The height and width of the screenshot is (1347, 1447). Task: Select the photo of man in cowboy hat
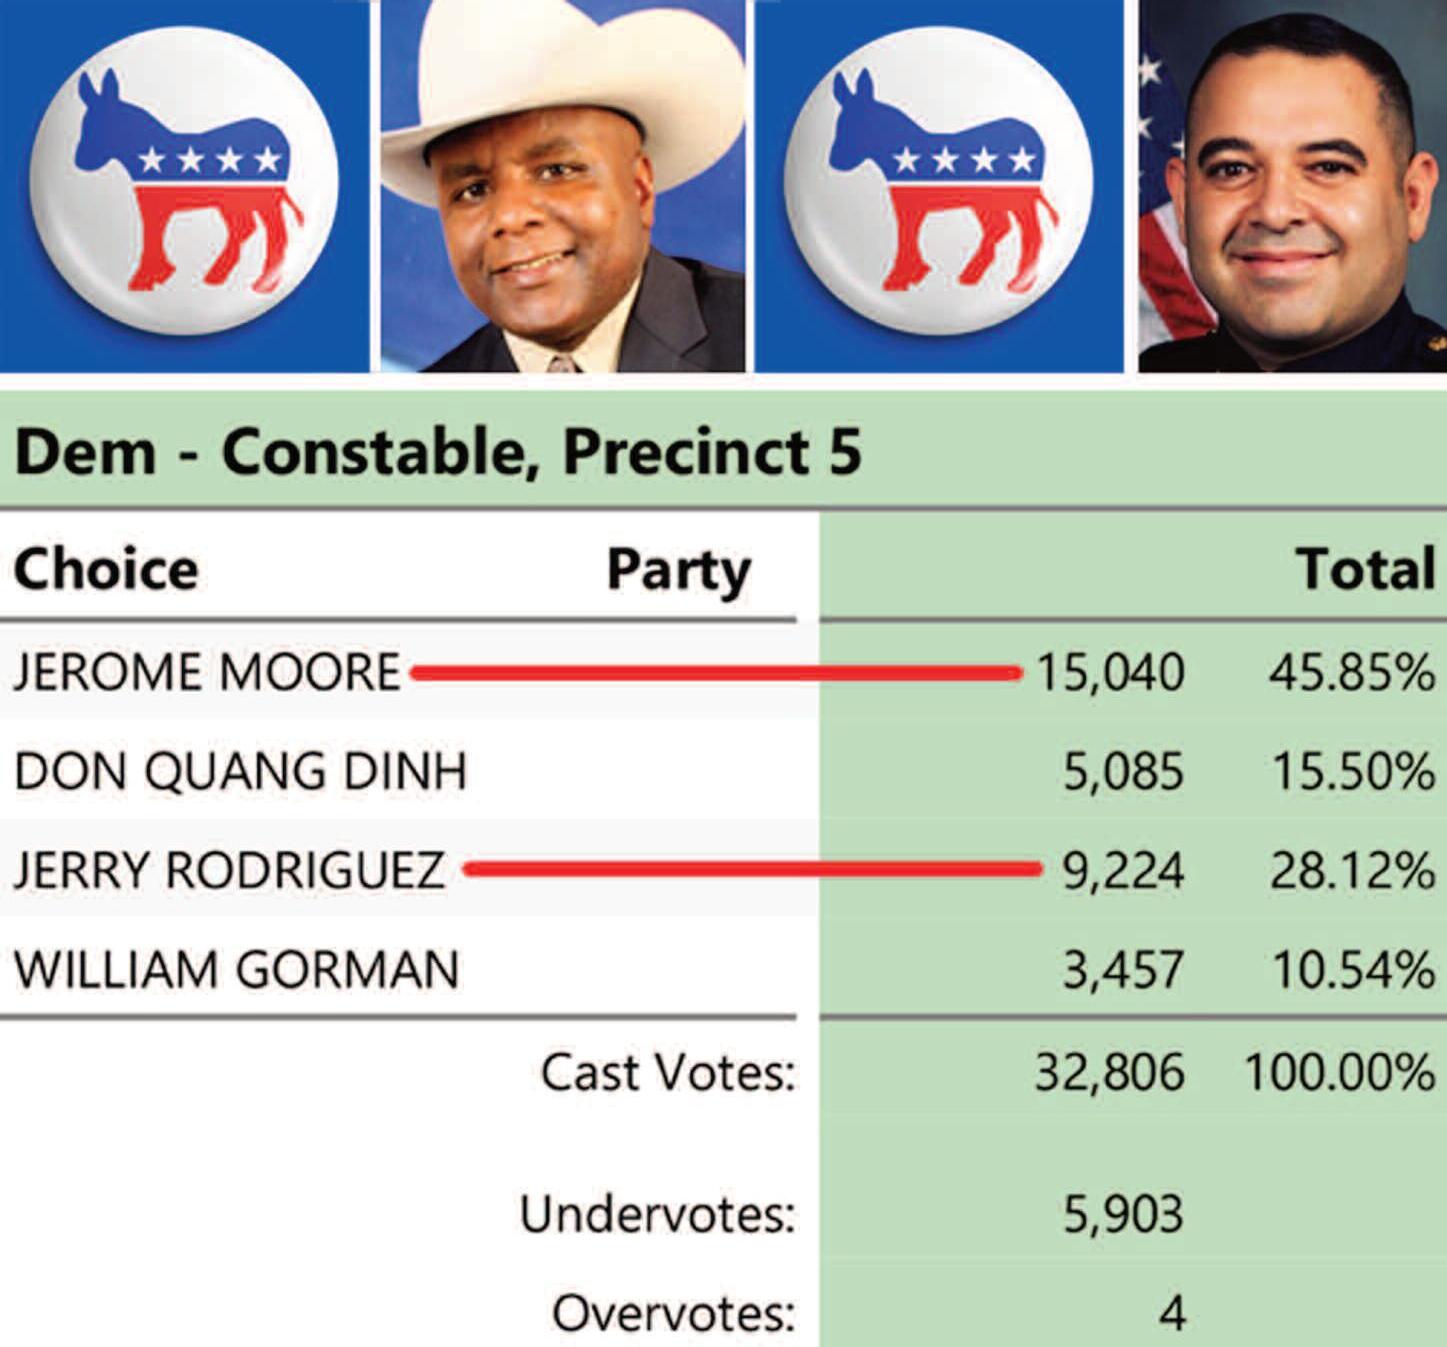click(563, 186)
